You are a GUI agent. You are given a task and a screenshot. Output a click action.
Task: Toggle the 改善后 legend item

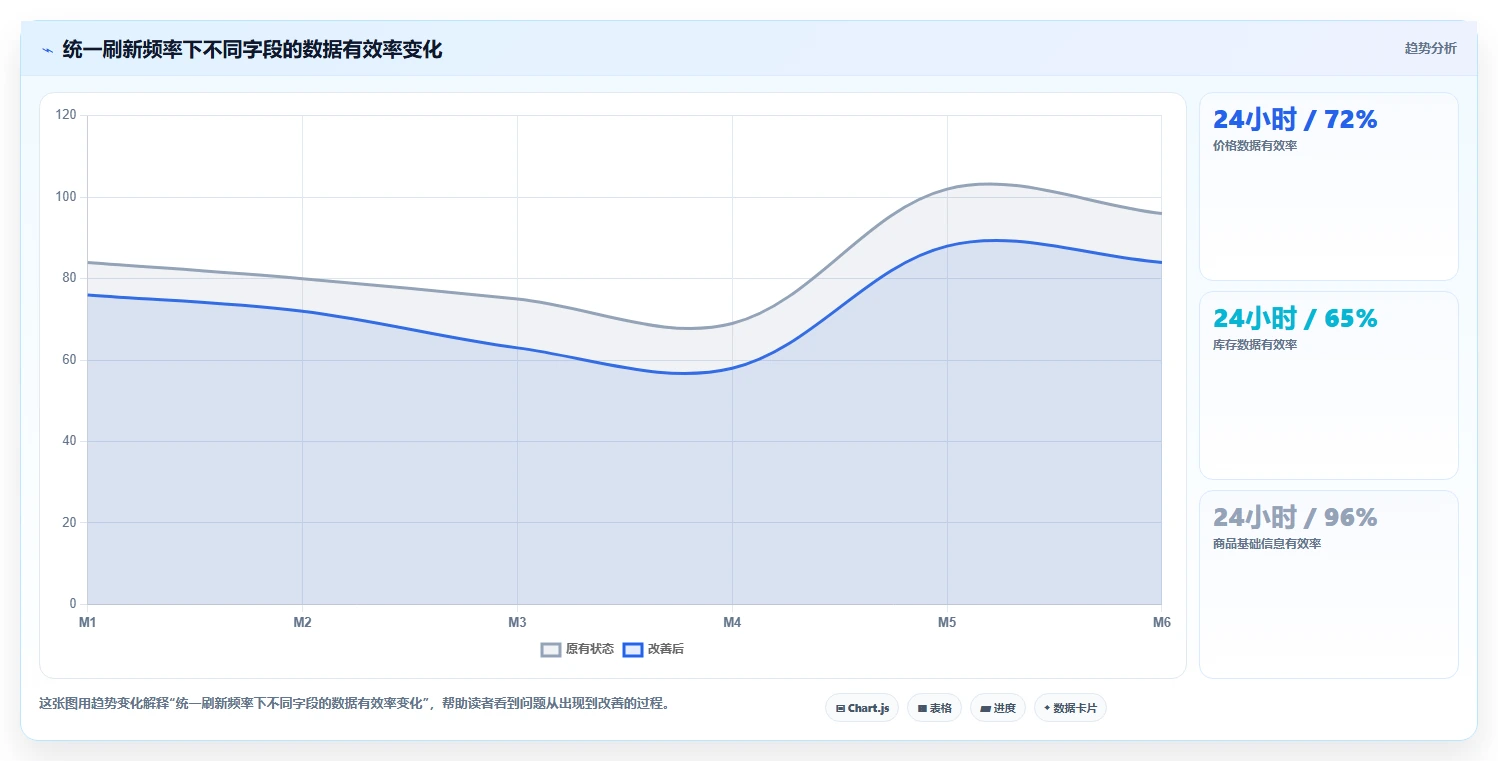point(653,649)
